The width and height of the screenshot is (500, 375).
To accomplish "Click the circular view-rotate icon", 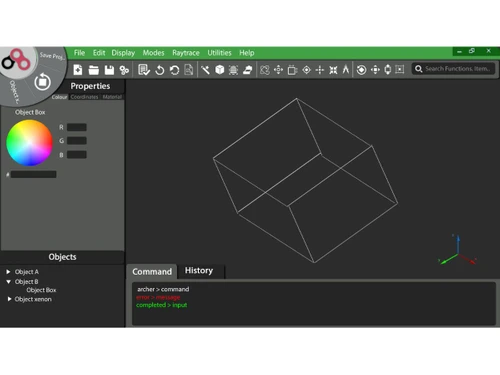I will (361, 70).
